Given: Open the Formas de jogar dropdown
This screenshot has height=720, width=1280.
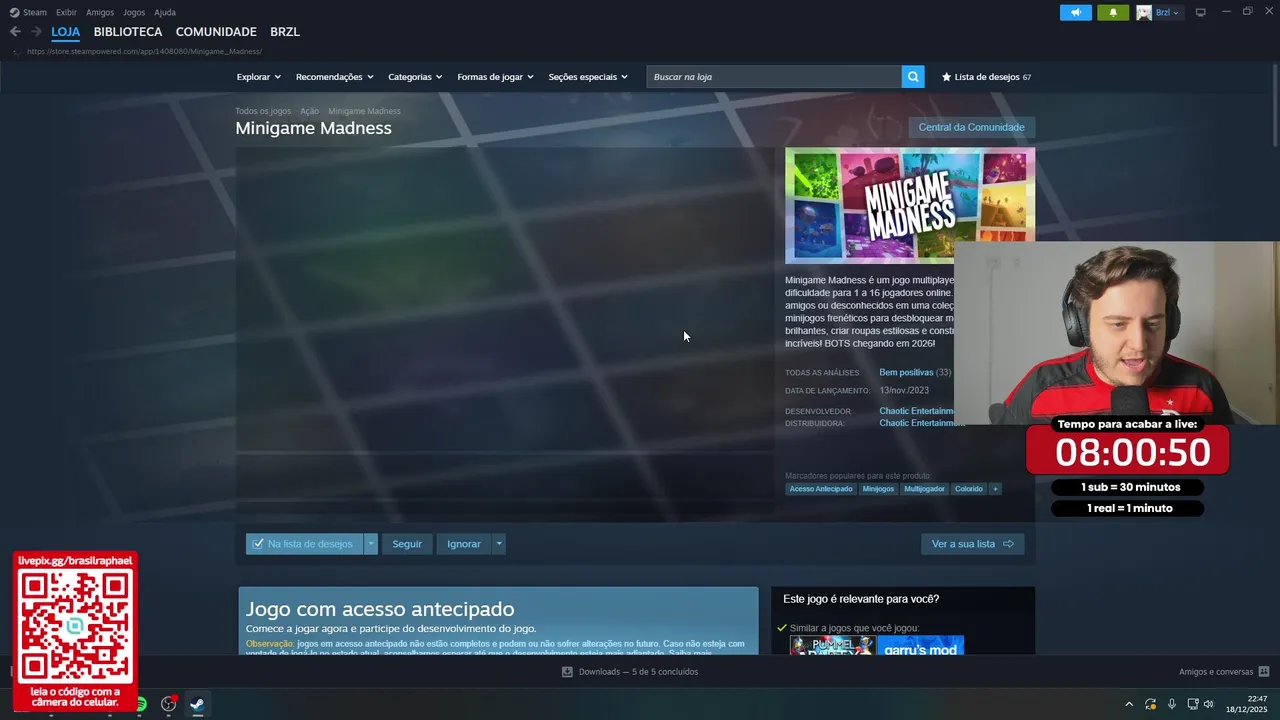Looking at the screenshot, I should (x=495, y=77).
